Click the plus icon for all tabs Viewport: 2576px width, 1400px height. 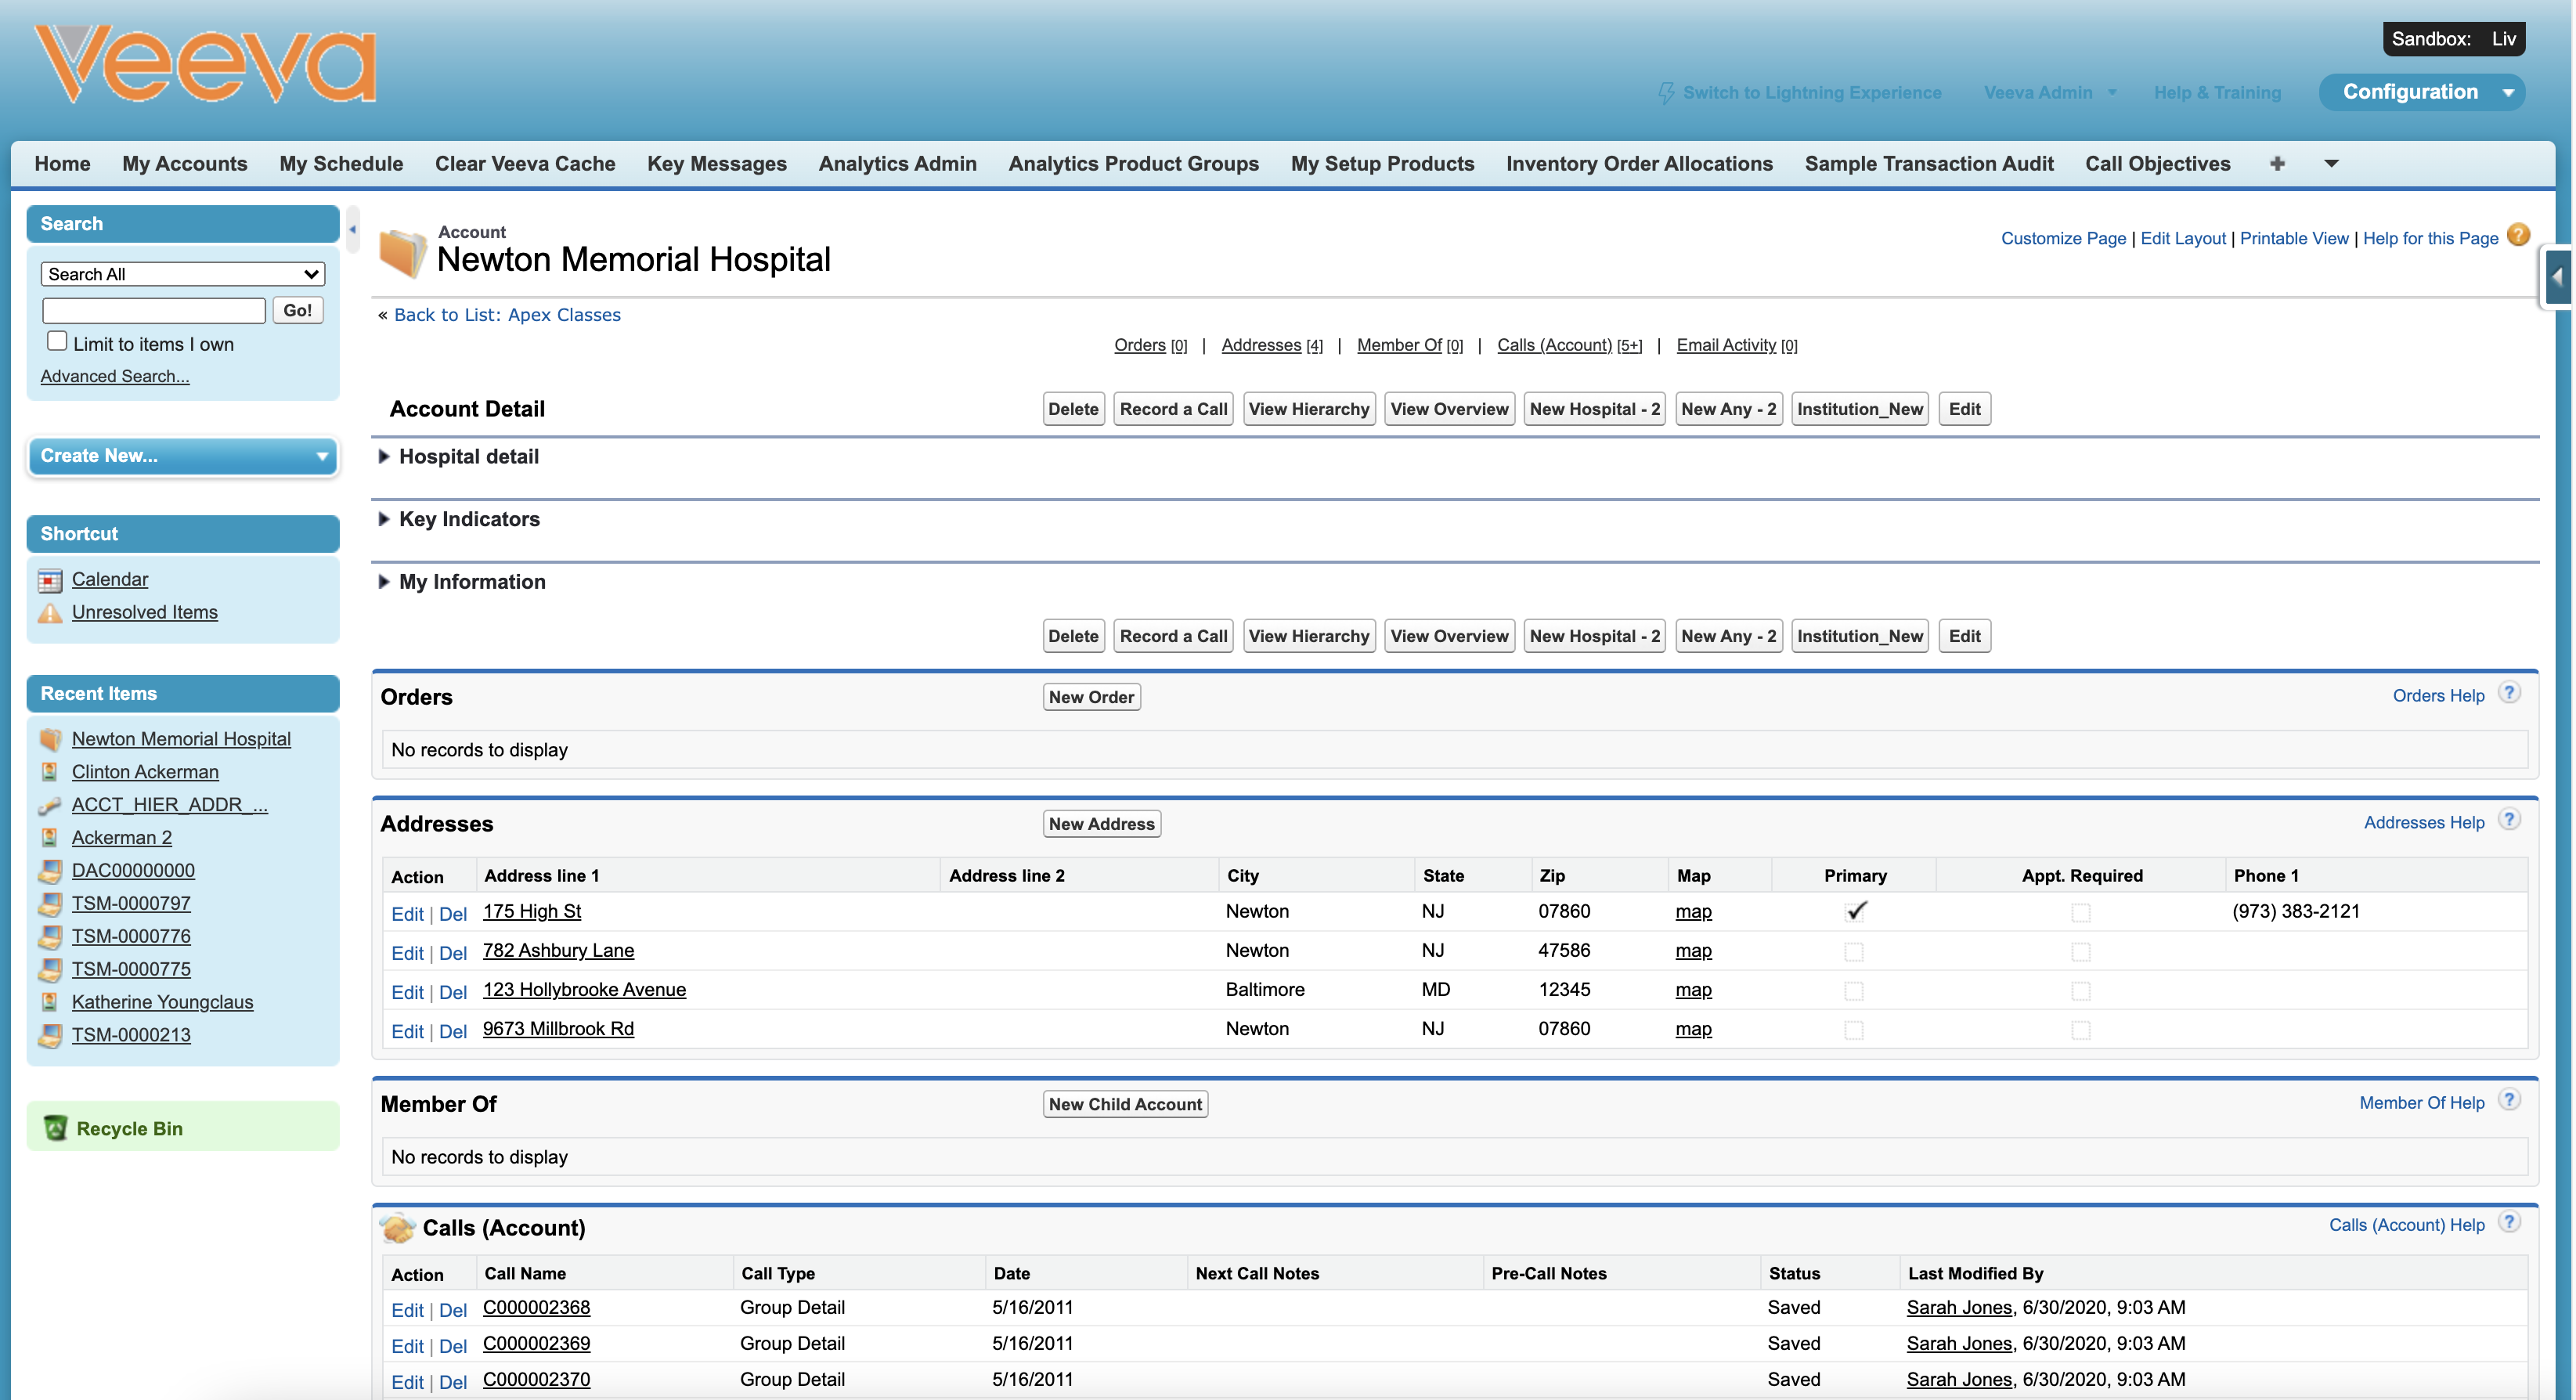pos(2277,163)
